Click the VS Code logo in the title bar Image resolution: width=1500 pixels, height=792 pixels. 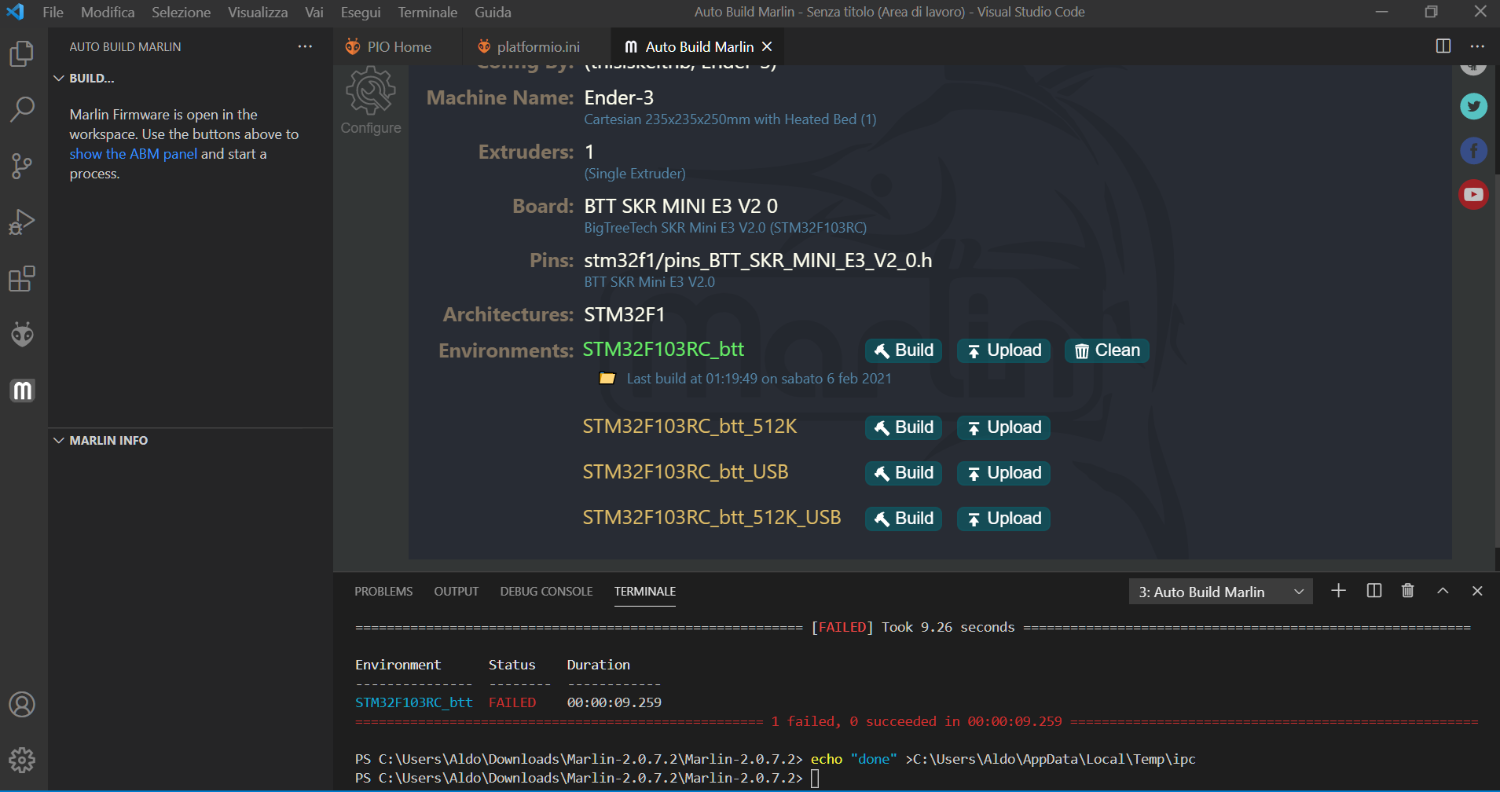(15, 12)
